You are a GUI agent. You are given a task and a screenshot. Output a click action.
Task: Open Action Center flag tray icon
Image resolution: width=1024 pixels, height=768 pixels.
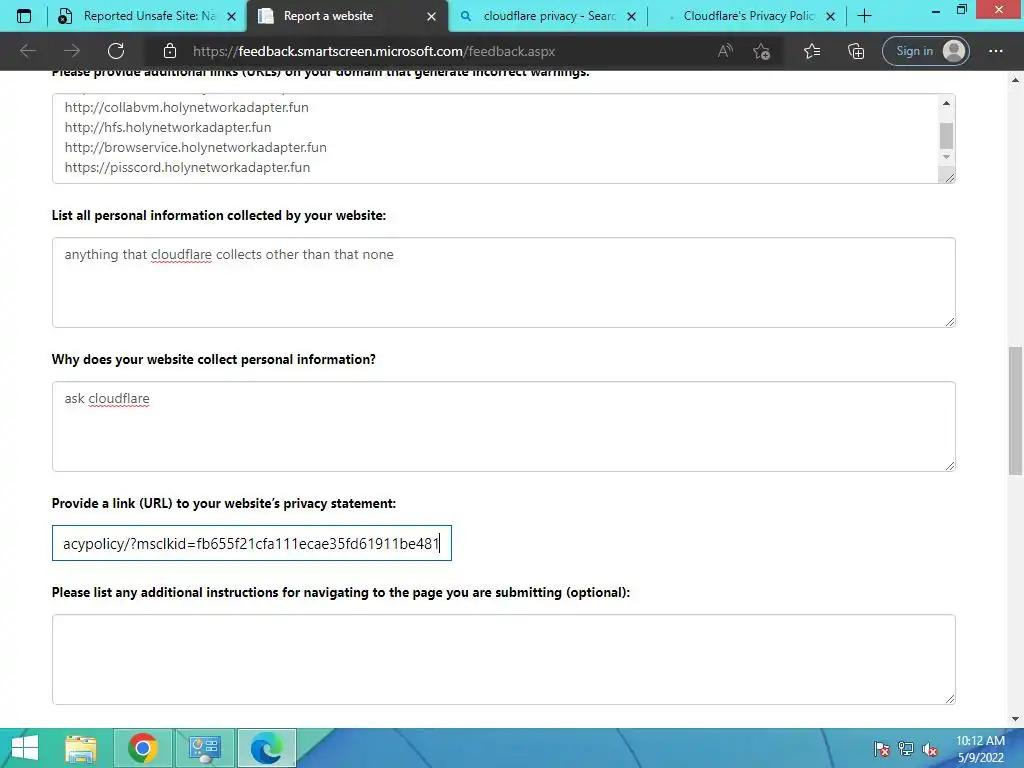882,749
